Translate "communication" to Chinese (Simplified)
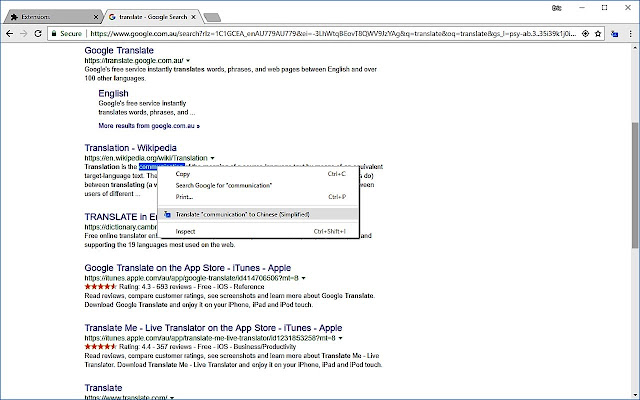The height and width of the screenshot is (400, 640). coord(259,214)
